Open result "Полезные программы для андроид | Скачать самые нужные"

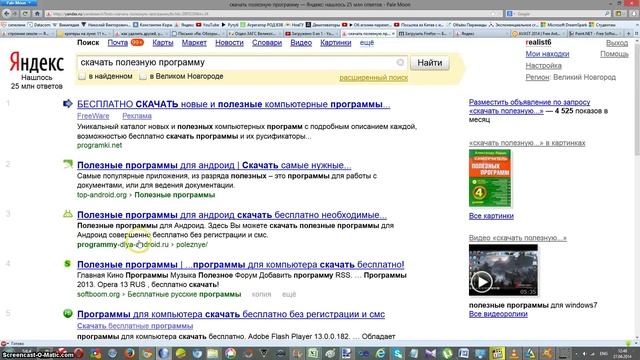[214, 165]
